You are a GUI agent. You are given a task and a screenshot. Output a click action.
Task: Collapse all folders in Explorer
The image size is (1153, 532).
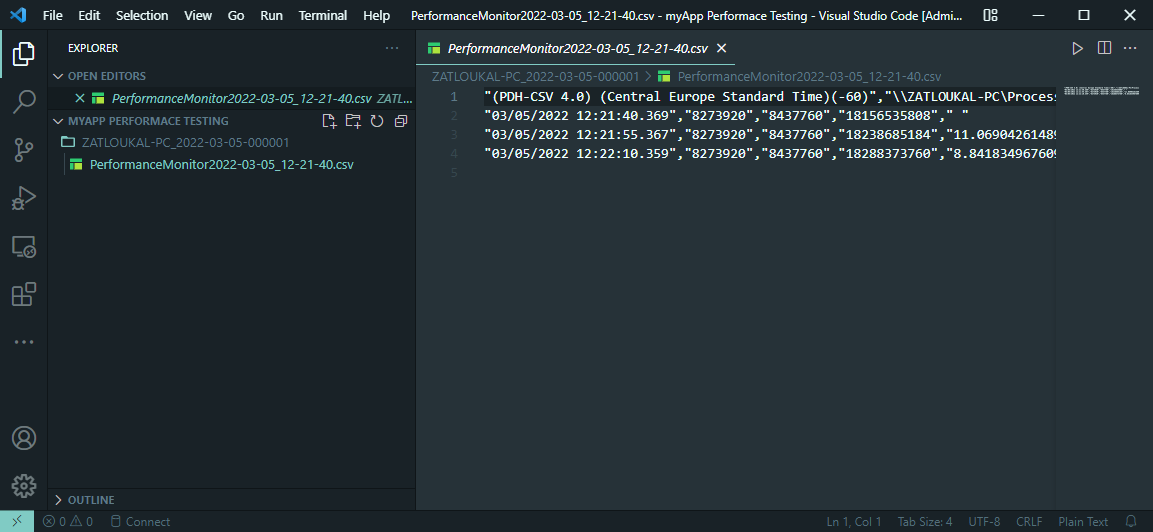[401, 121]
